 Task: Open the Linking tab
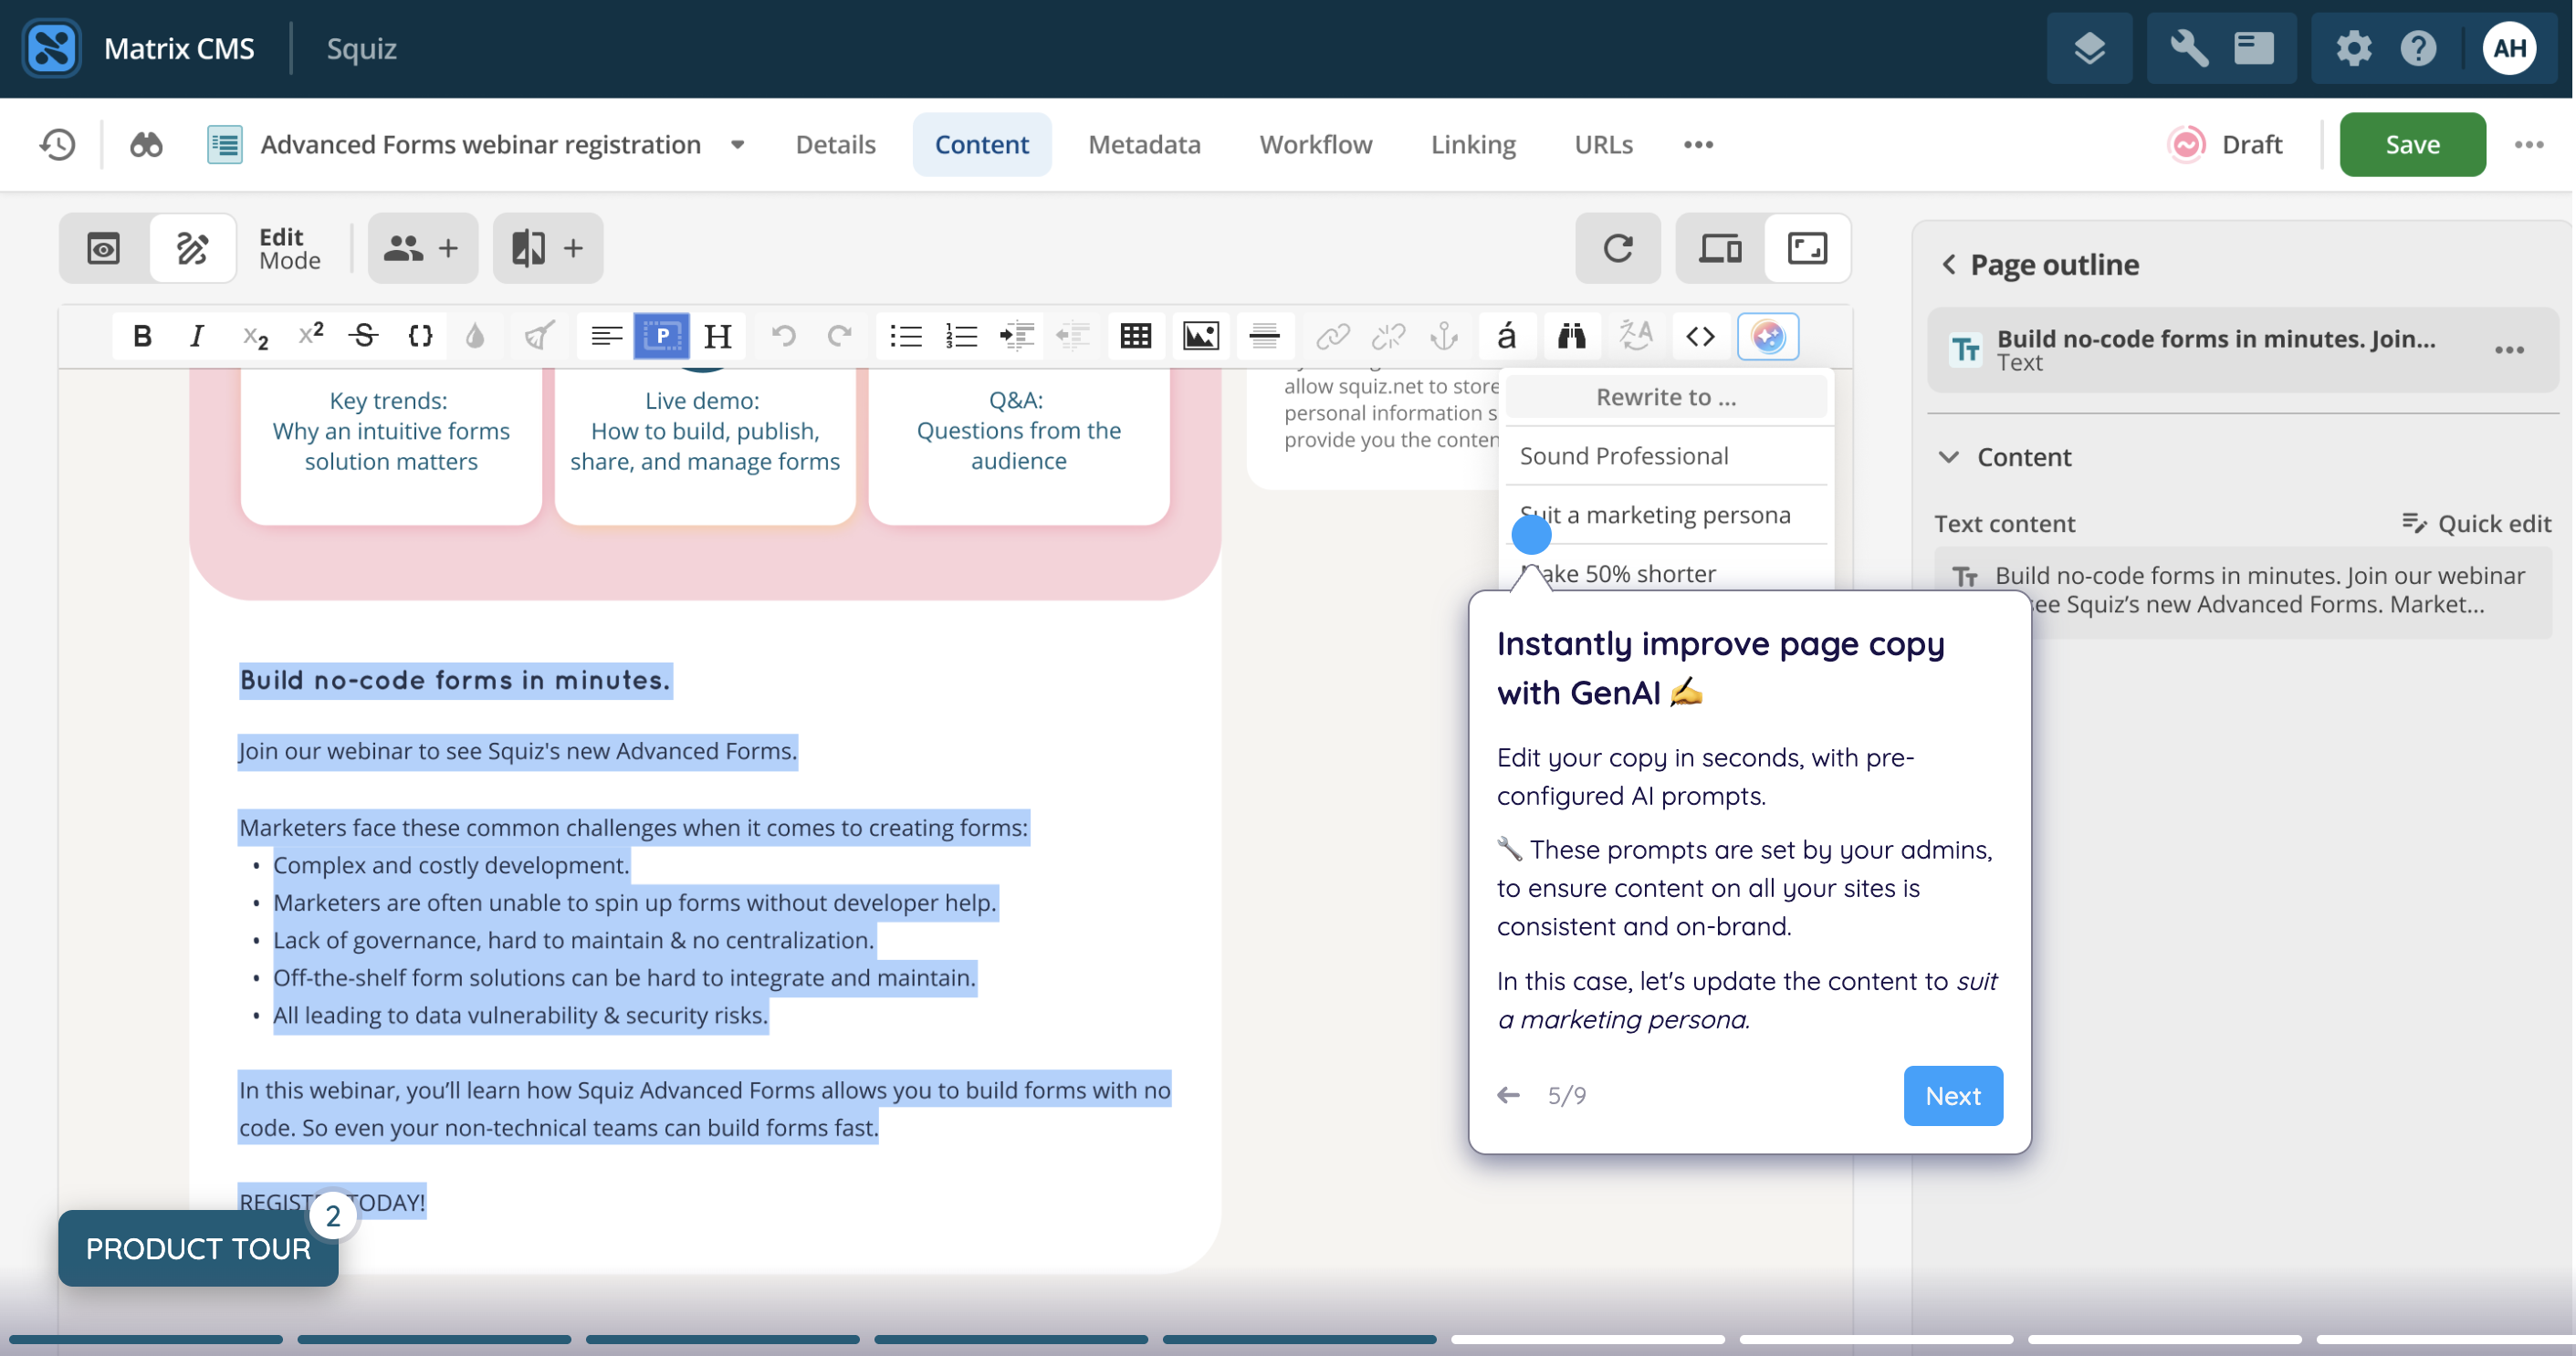tap(1472, 145)
